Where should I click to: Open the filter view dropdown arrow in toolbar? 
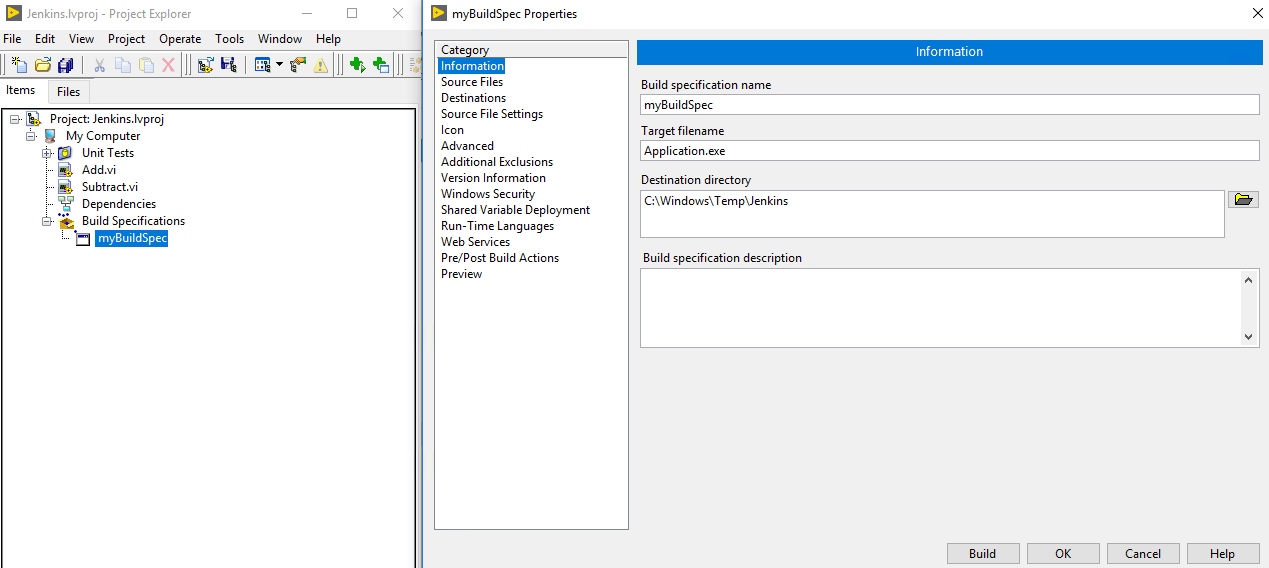click(x=279, y=65)
